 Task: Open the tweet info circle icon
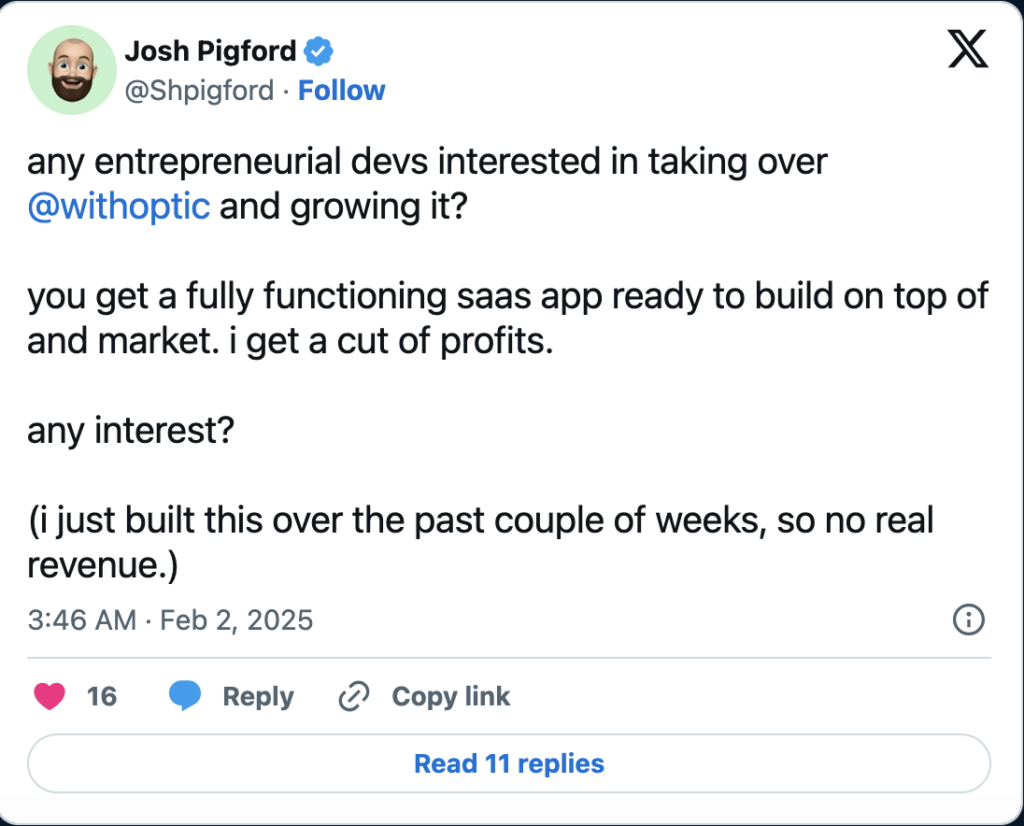pyautogui.click(x=968, y=619)
